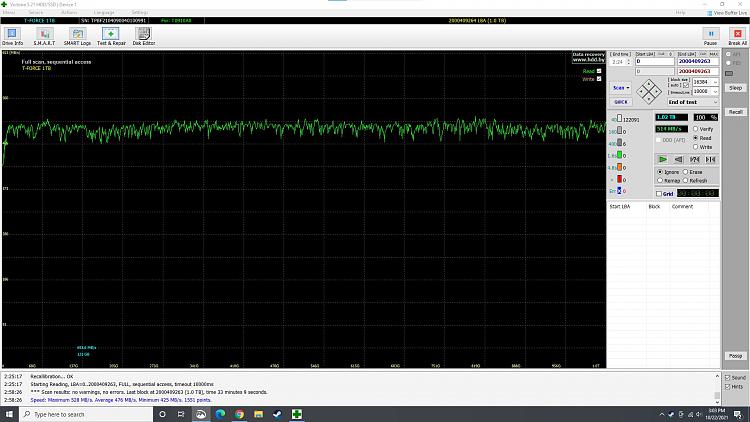This screenshot has height=422, width=750.
Task: Open Google Chrome from taskbar
Action: tap(239, 414)
